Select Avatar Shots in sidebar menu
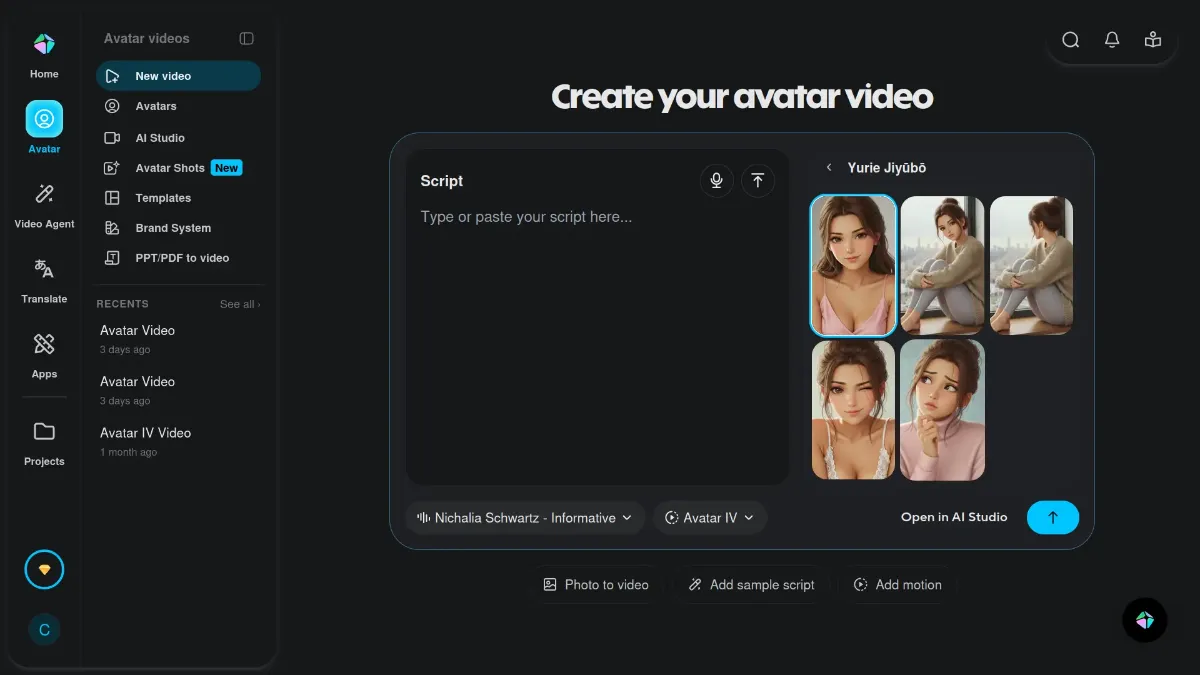Screen dimensions: 1200x675 (x=170, y=168)
